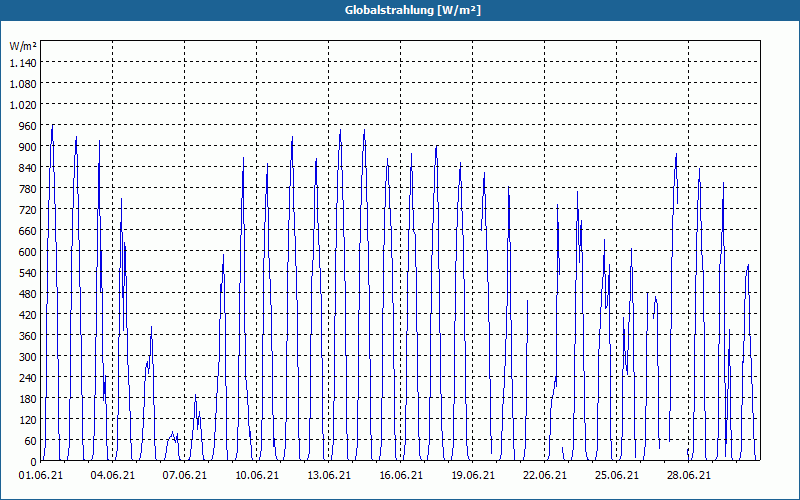Click the 840 y-axis value
Screen dimensions: 800x500
(29, 168)
